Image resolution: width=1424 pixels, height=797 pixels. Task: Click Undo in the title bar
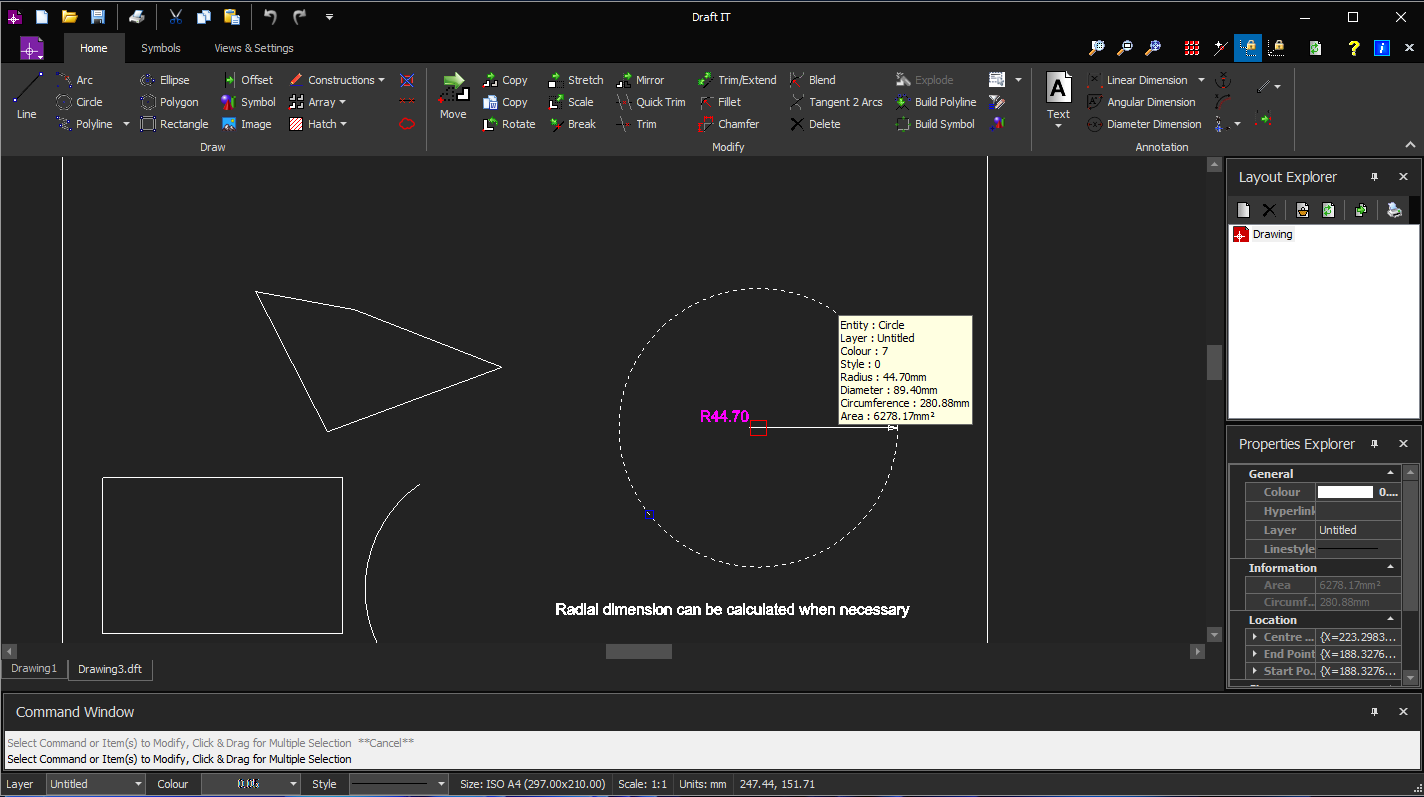point(270,17)
